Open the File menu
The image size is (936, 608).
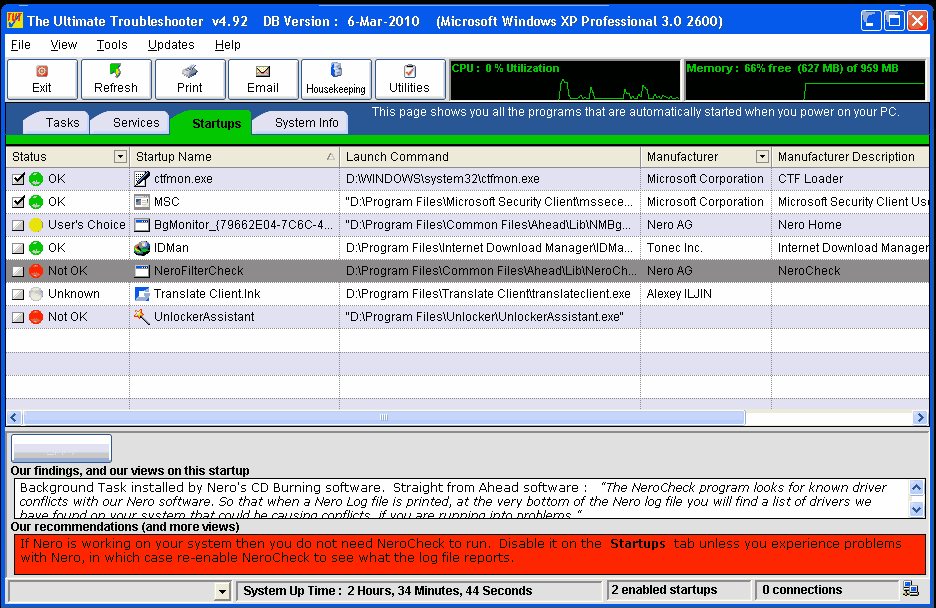coord(20,45)
